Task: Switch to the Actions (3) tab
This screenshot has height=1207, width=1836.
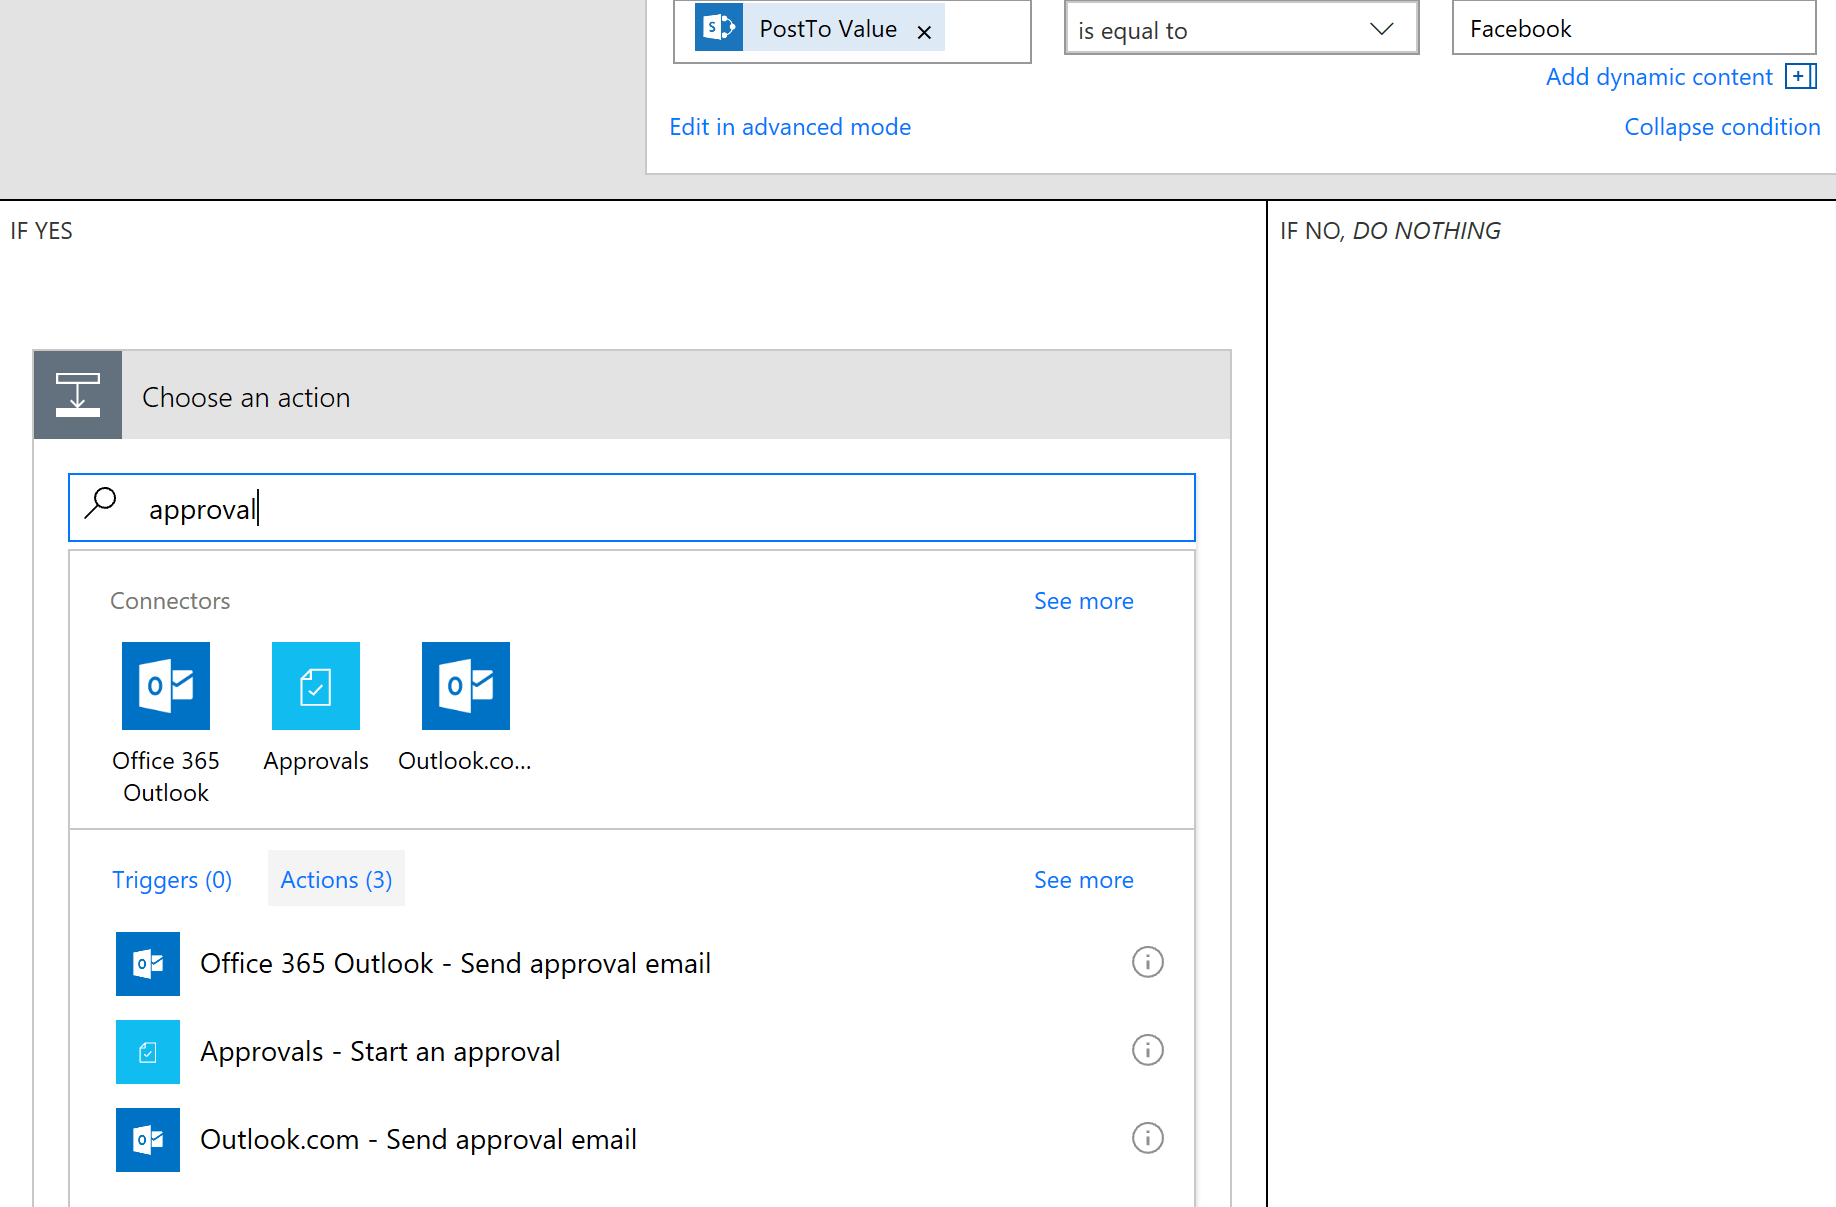Action: [x=336, y=879]
